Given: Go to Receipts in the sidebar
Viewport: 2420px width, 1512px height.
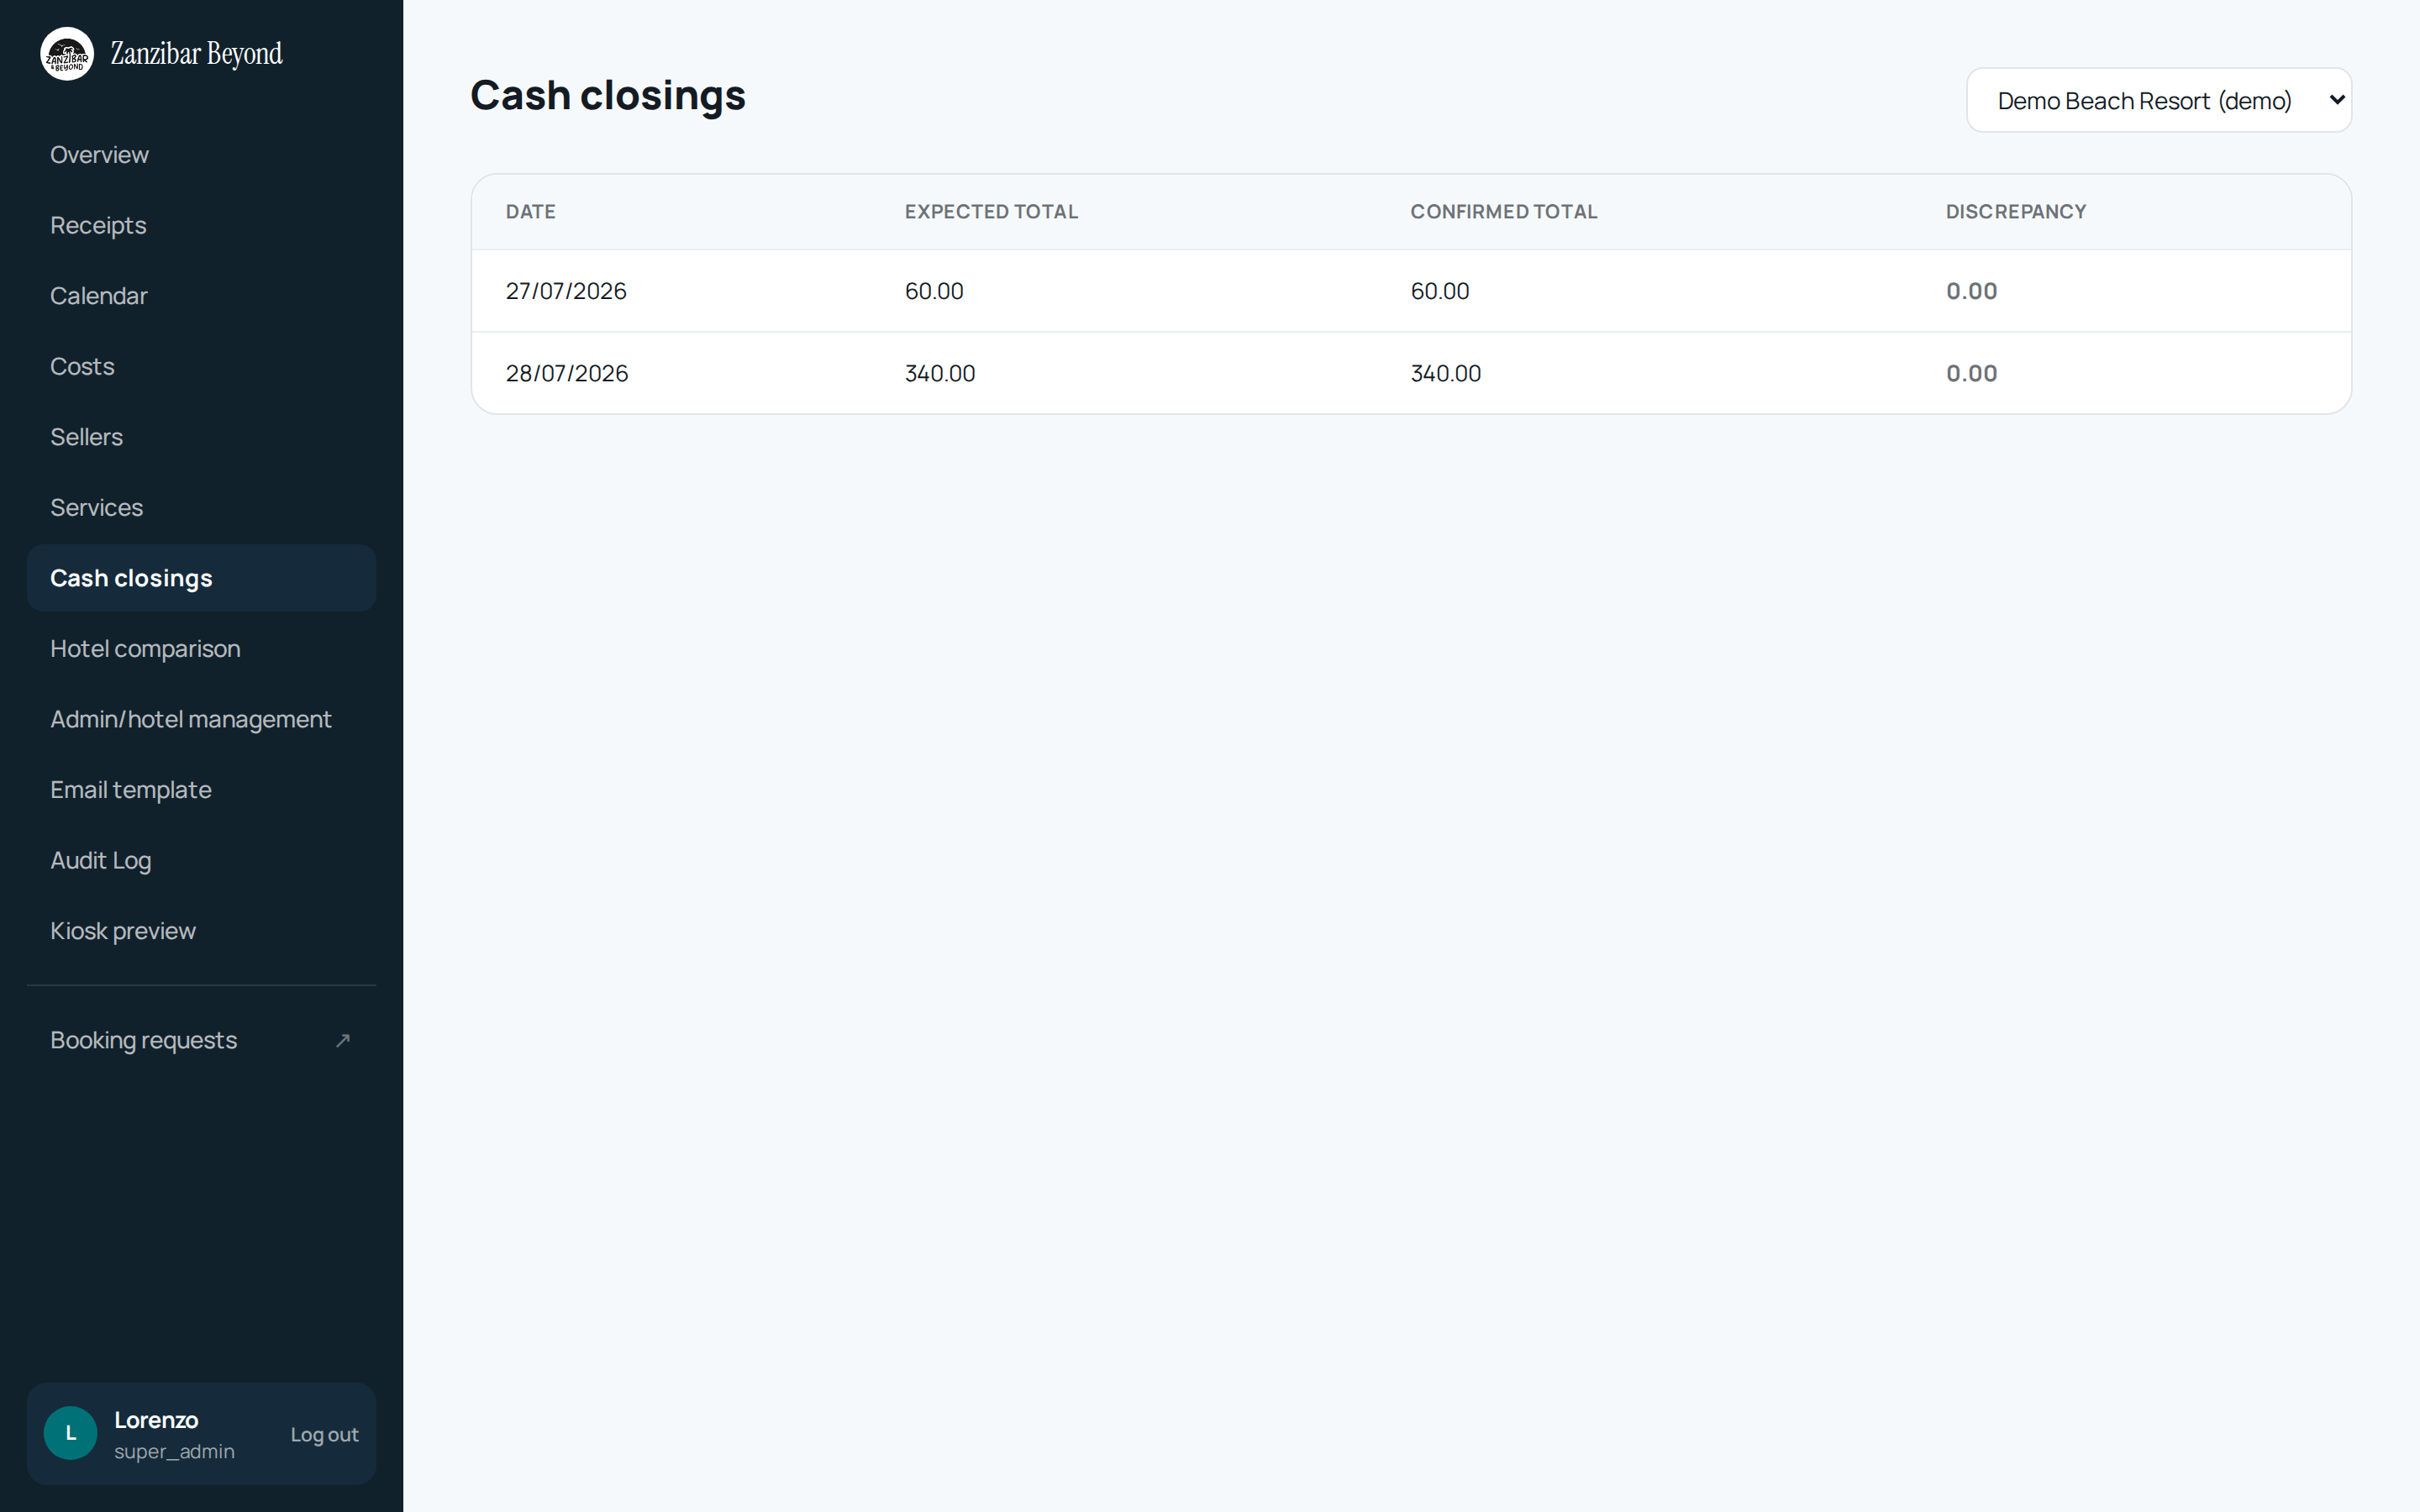Looking at the screenshot, I should (x=201, y=225).
